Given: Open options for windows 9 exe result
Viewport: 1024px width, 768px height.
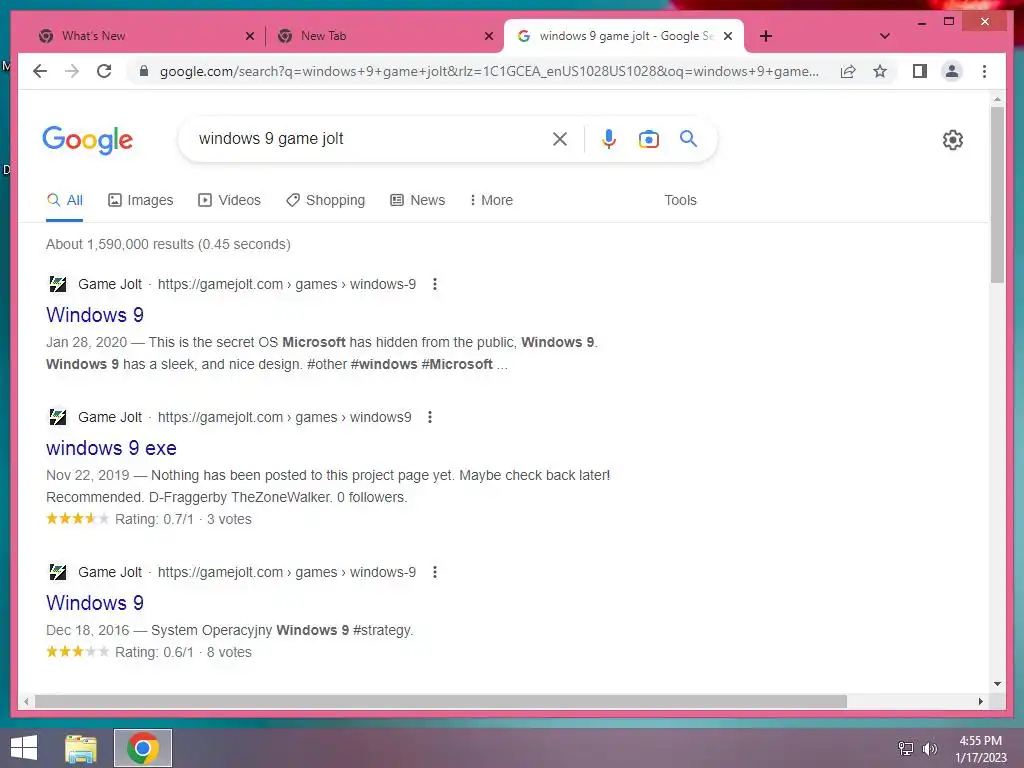Looking at the screenshot, I should (430, 417).
